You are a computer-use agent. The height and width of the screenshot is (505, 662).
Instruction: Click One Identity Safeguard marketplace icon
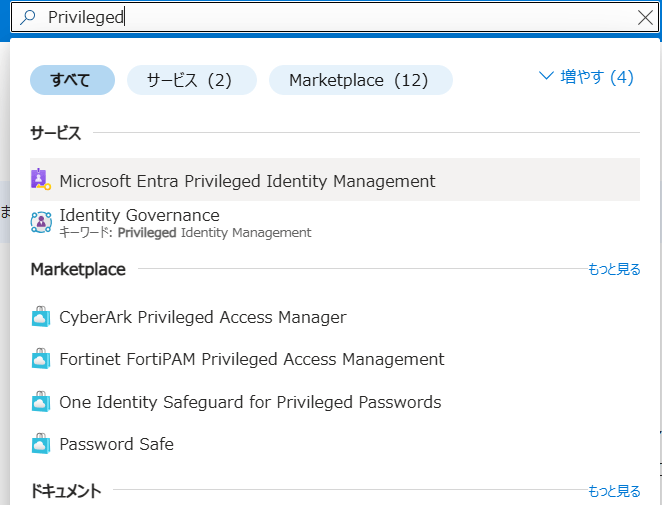[41, 402]
